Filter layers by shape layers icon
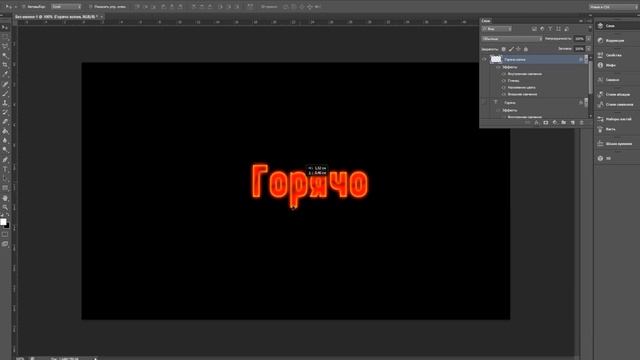Image resolution: width=640 pixels, height=360 pixels. tap(558, 29)
